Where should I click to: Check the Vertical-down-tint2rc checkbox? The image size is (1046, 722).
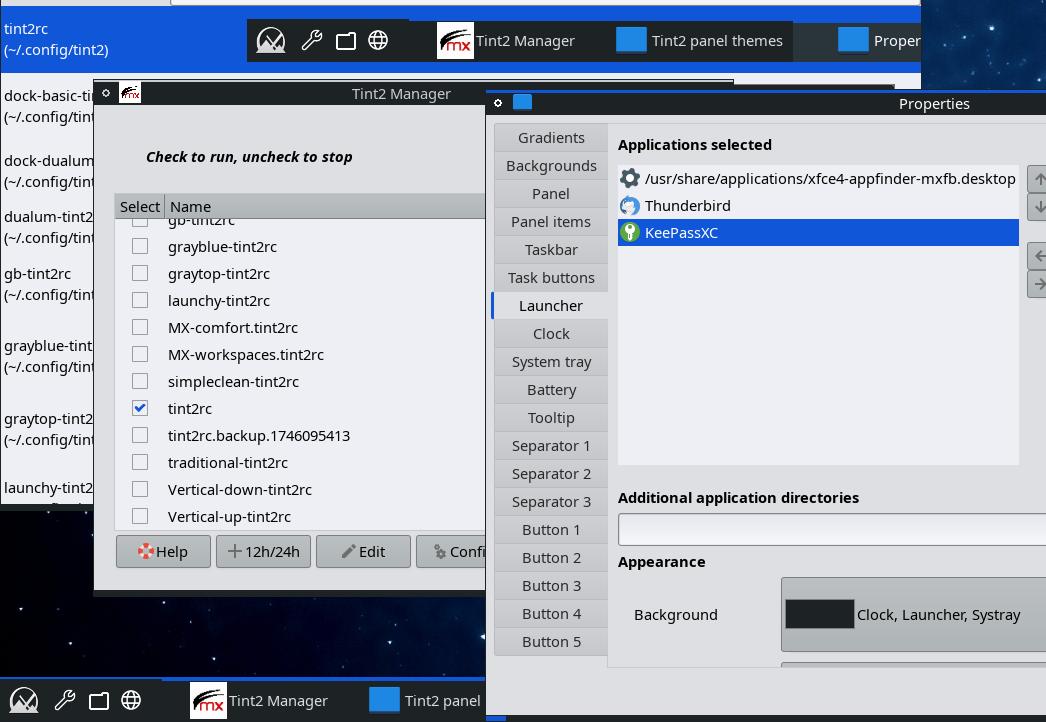tap(140, 490)
